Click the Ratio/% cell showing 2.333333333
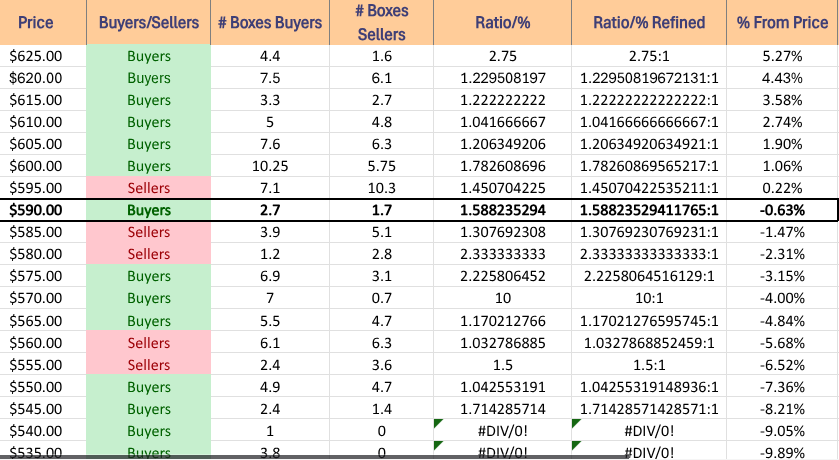The image size is (839, 460). click(503, 254)
